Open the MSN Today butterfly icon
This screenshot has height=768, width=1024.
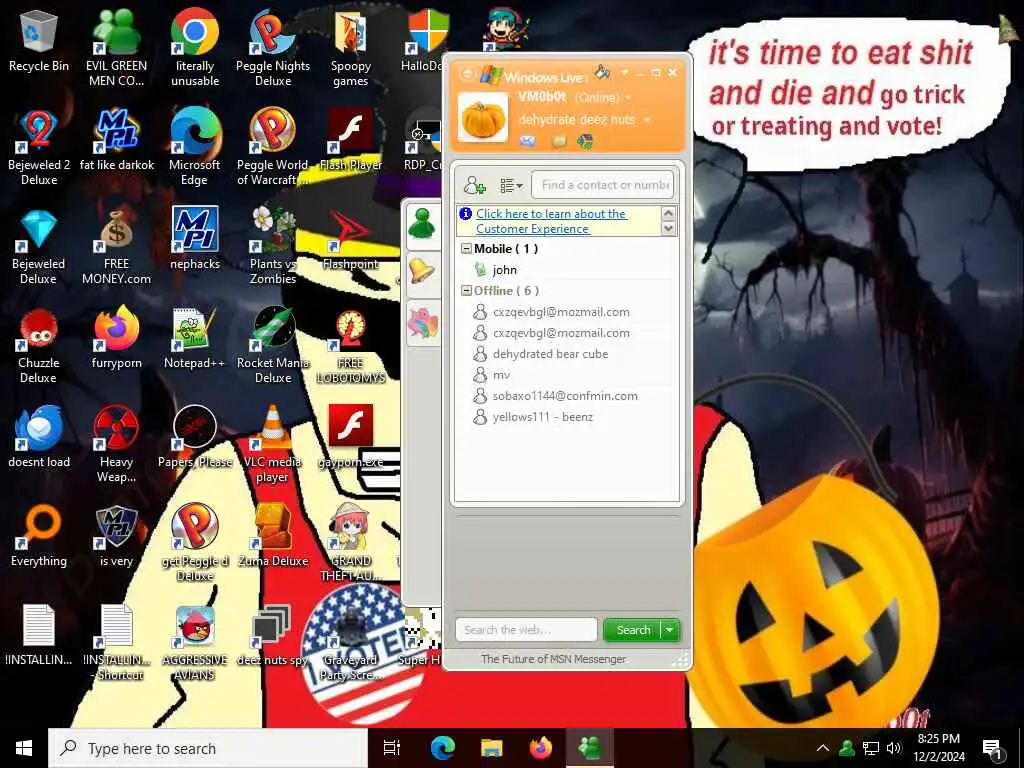click(x=584, y=140)
